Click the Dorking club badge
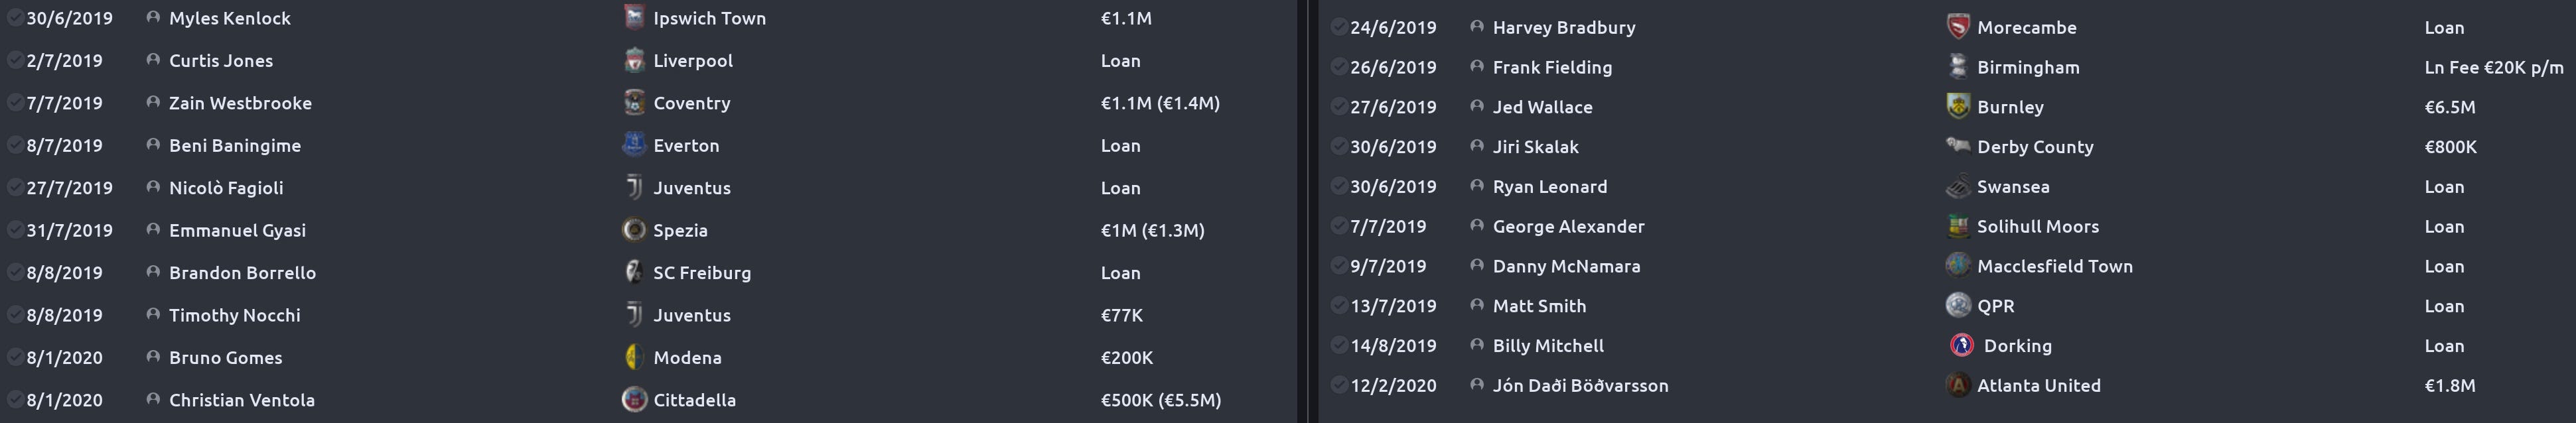This screenshot has height=423, width=2576. tap(1961, 345)
